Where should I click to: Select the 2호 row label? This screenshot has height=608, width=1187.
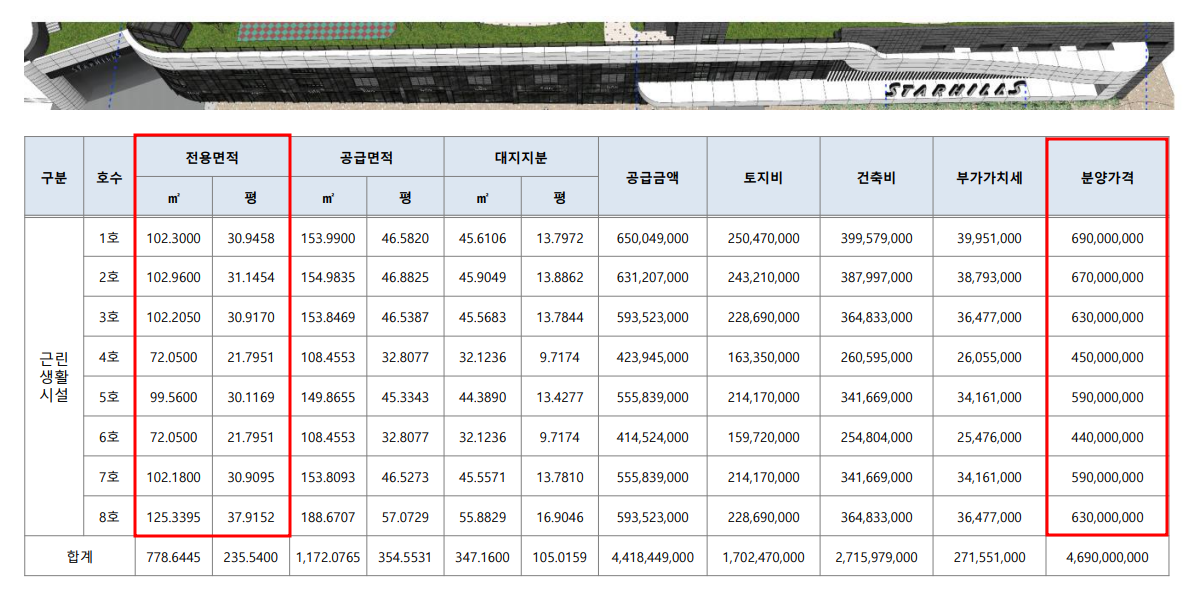tap(109, 277)
